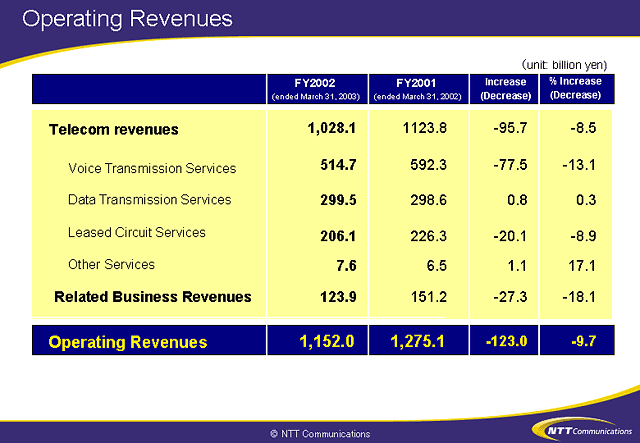This screenshot has height=443, width=640.
Task: Click the Increase (Decrease) column header
Action: click(505, 88)
